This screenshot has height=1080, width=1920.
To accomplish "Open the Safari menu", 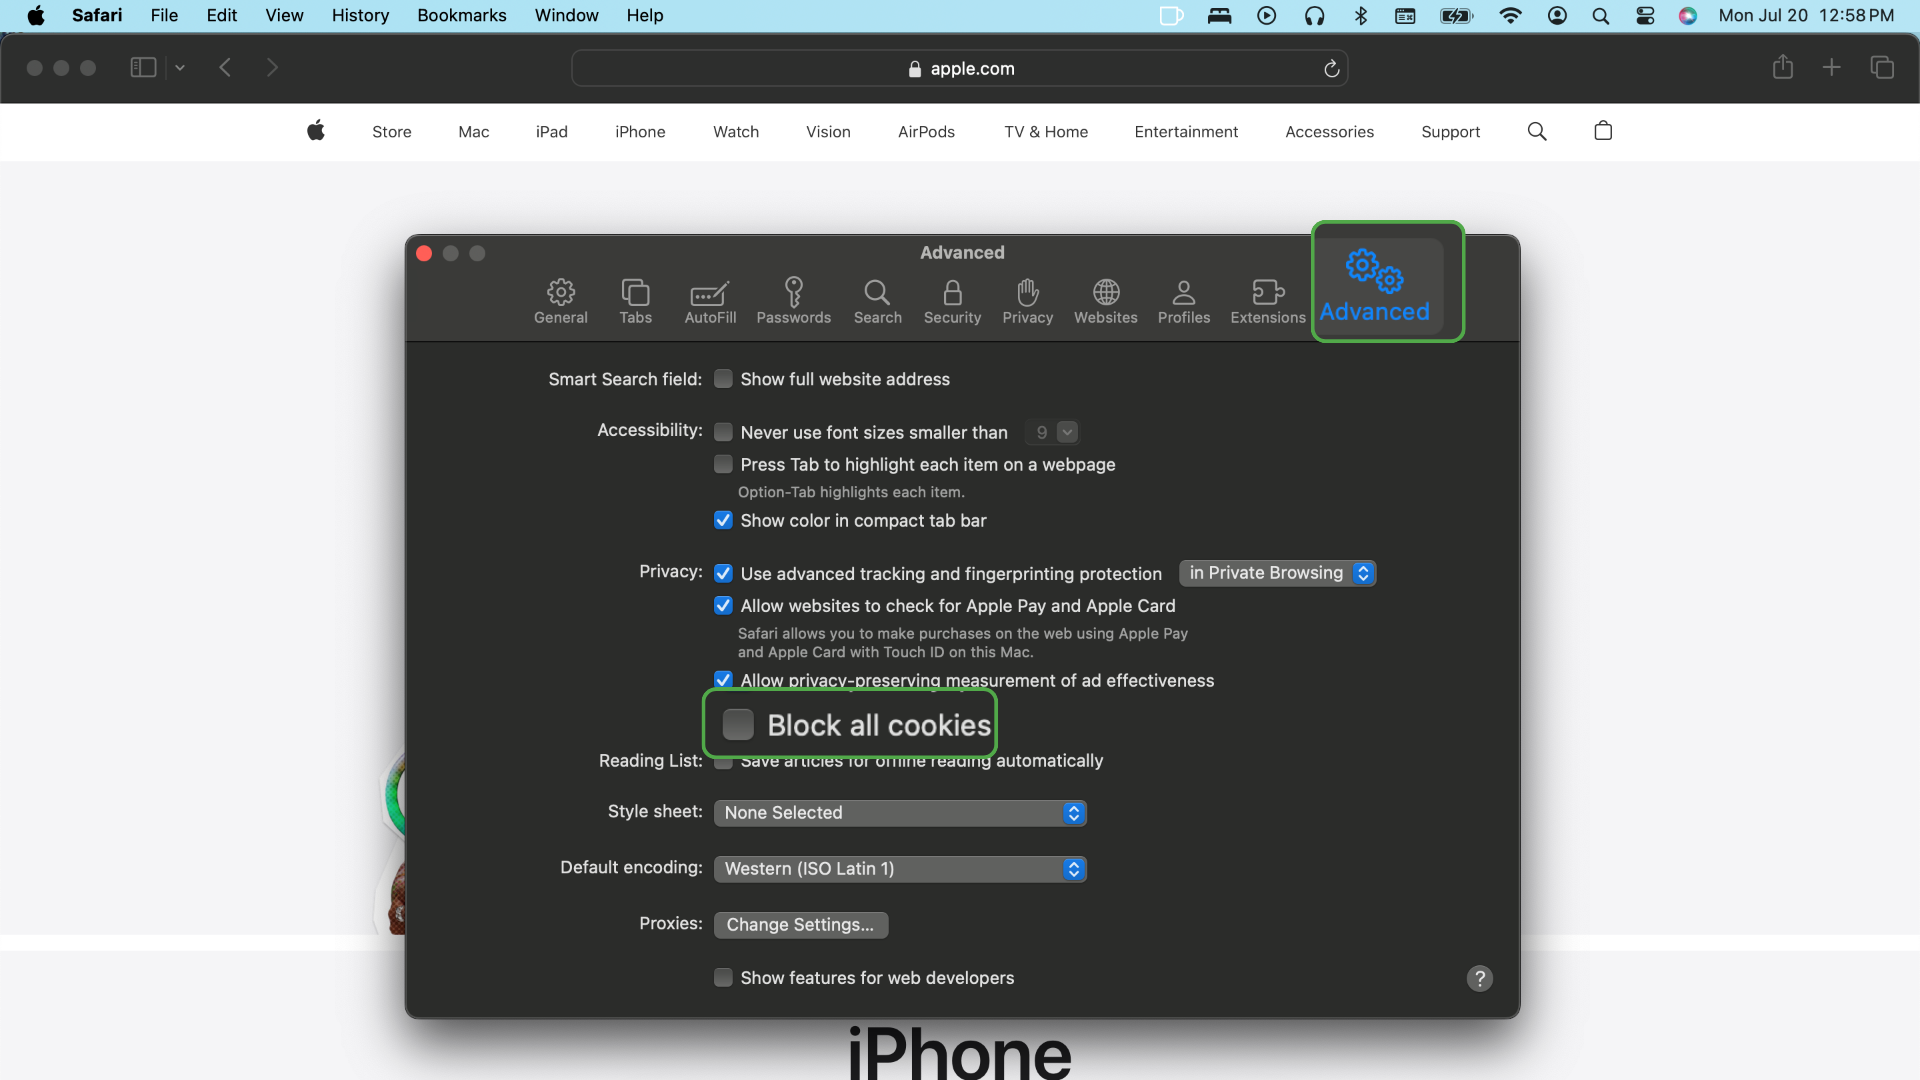I will [x=97, y=15].
